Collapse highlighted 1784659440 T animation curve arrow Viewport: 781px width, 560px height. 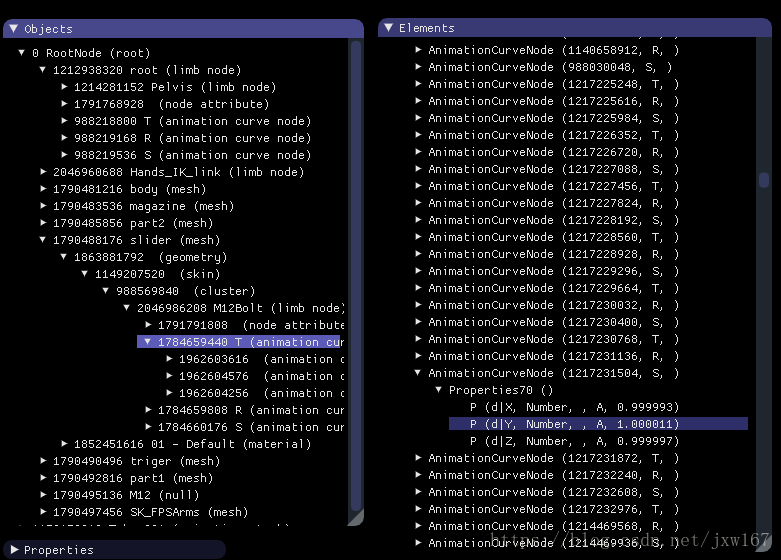(147, 341)
